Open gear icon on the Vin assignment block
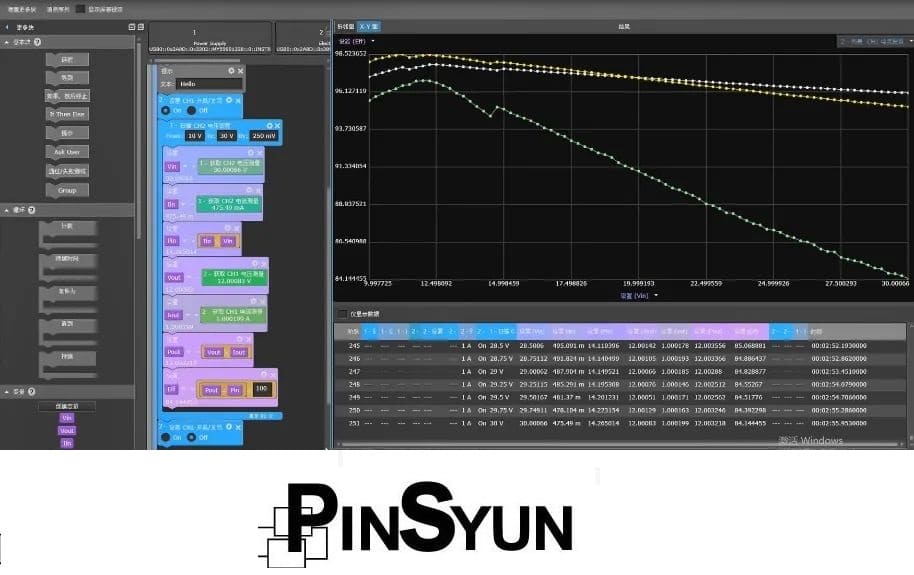The width and height of the screenshot is (914, 575). 251,152
